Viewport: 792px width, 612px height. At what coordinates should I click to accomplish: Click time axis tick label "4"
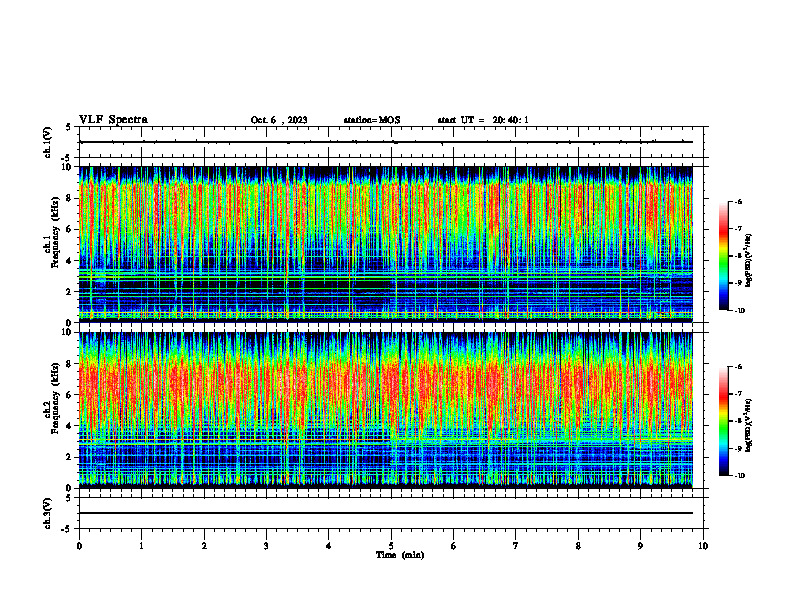point(329,546)
